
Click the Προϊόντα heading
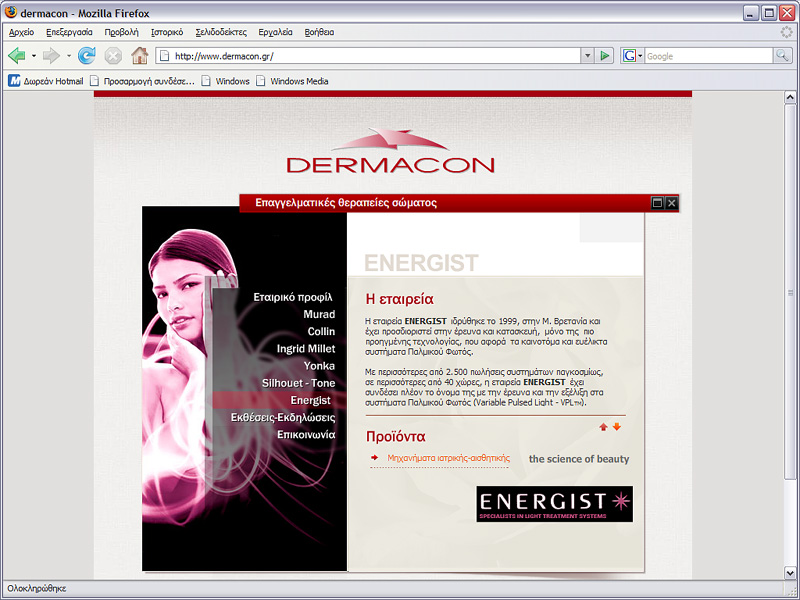[x=395, y=437]
